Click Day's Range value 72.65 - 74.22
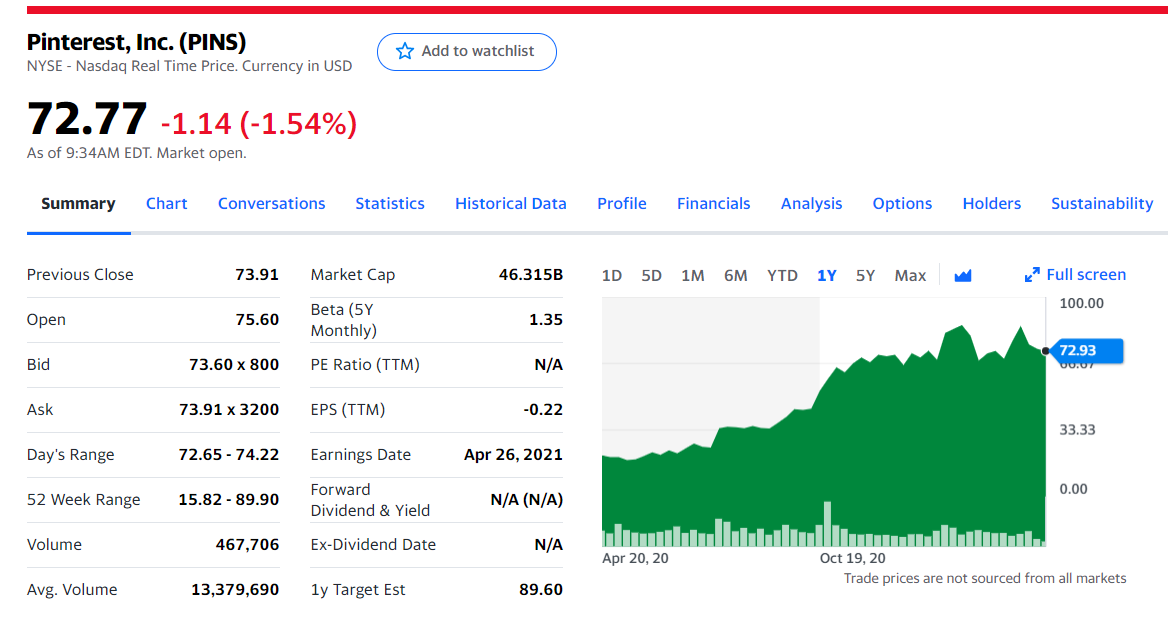 tap(229, 454)
